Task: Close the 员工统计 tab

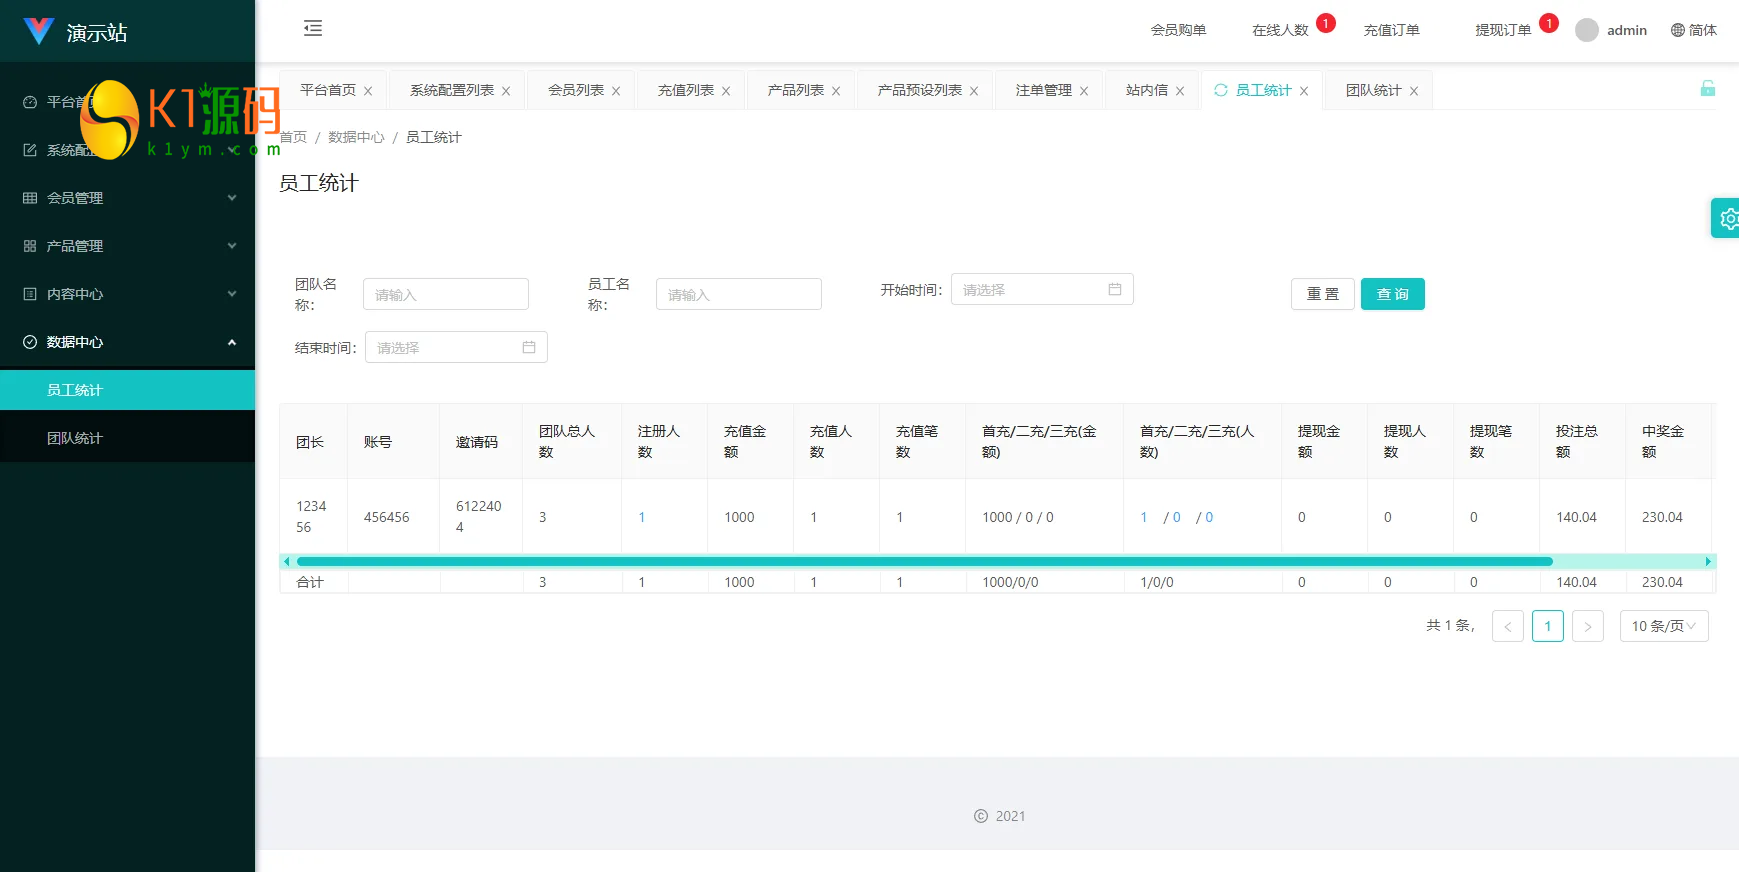Action: click(x=1304, y=91)
